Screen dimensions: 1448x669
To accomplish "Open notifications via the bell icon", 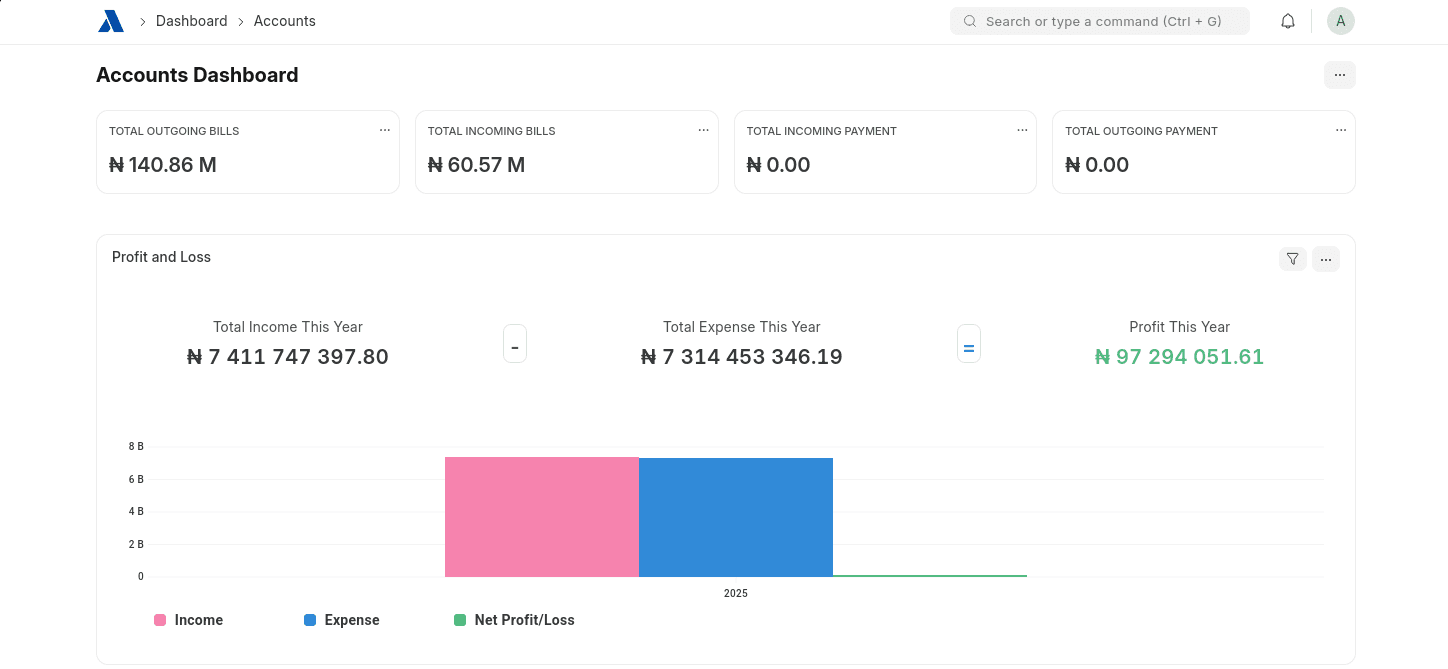I will pos(1288,20).
